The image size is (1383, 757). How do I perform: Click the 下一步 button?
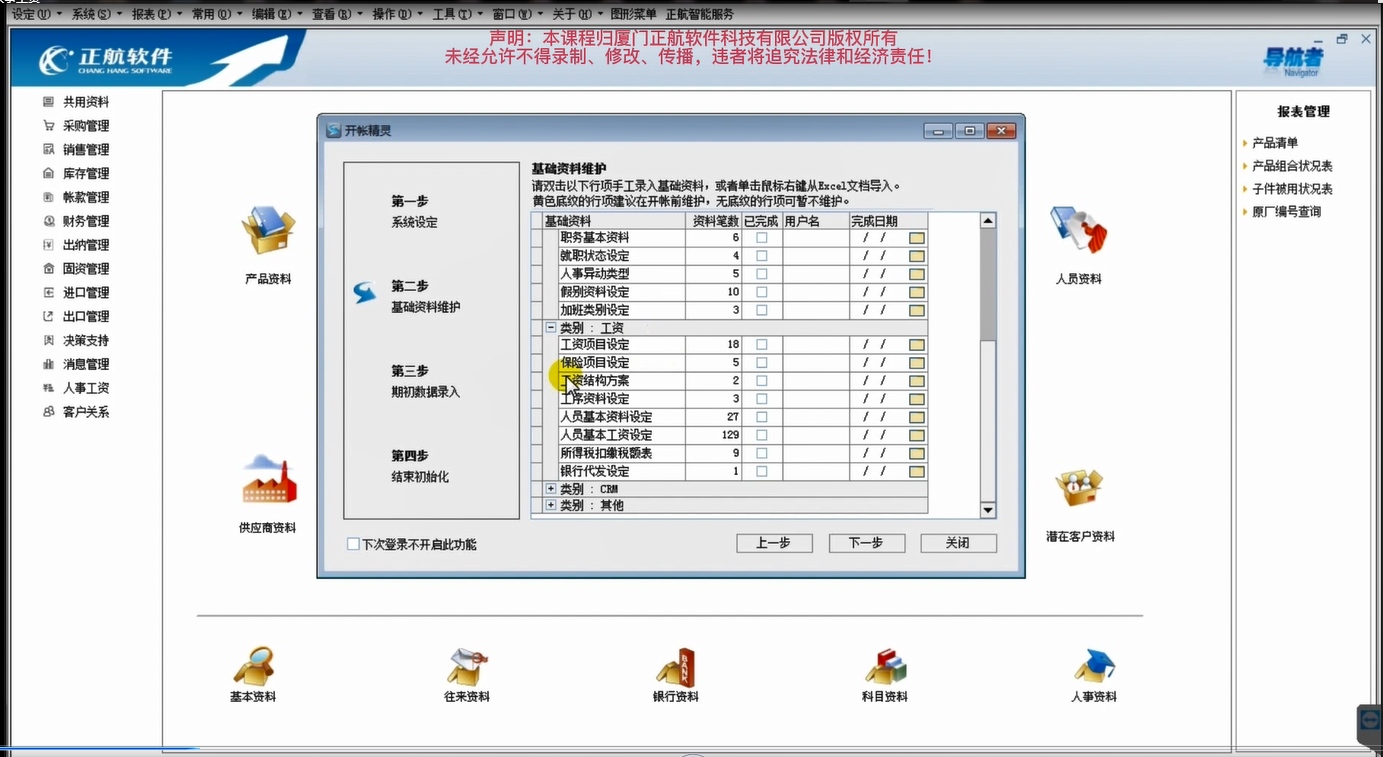(867, 543)
